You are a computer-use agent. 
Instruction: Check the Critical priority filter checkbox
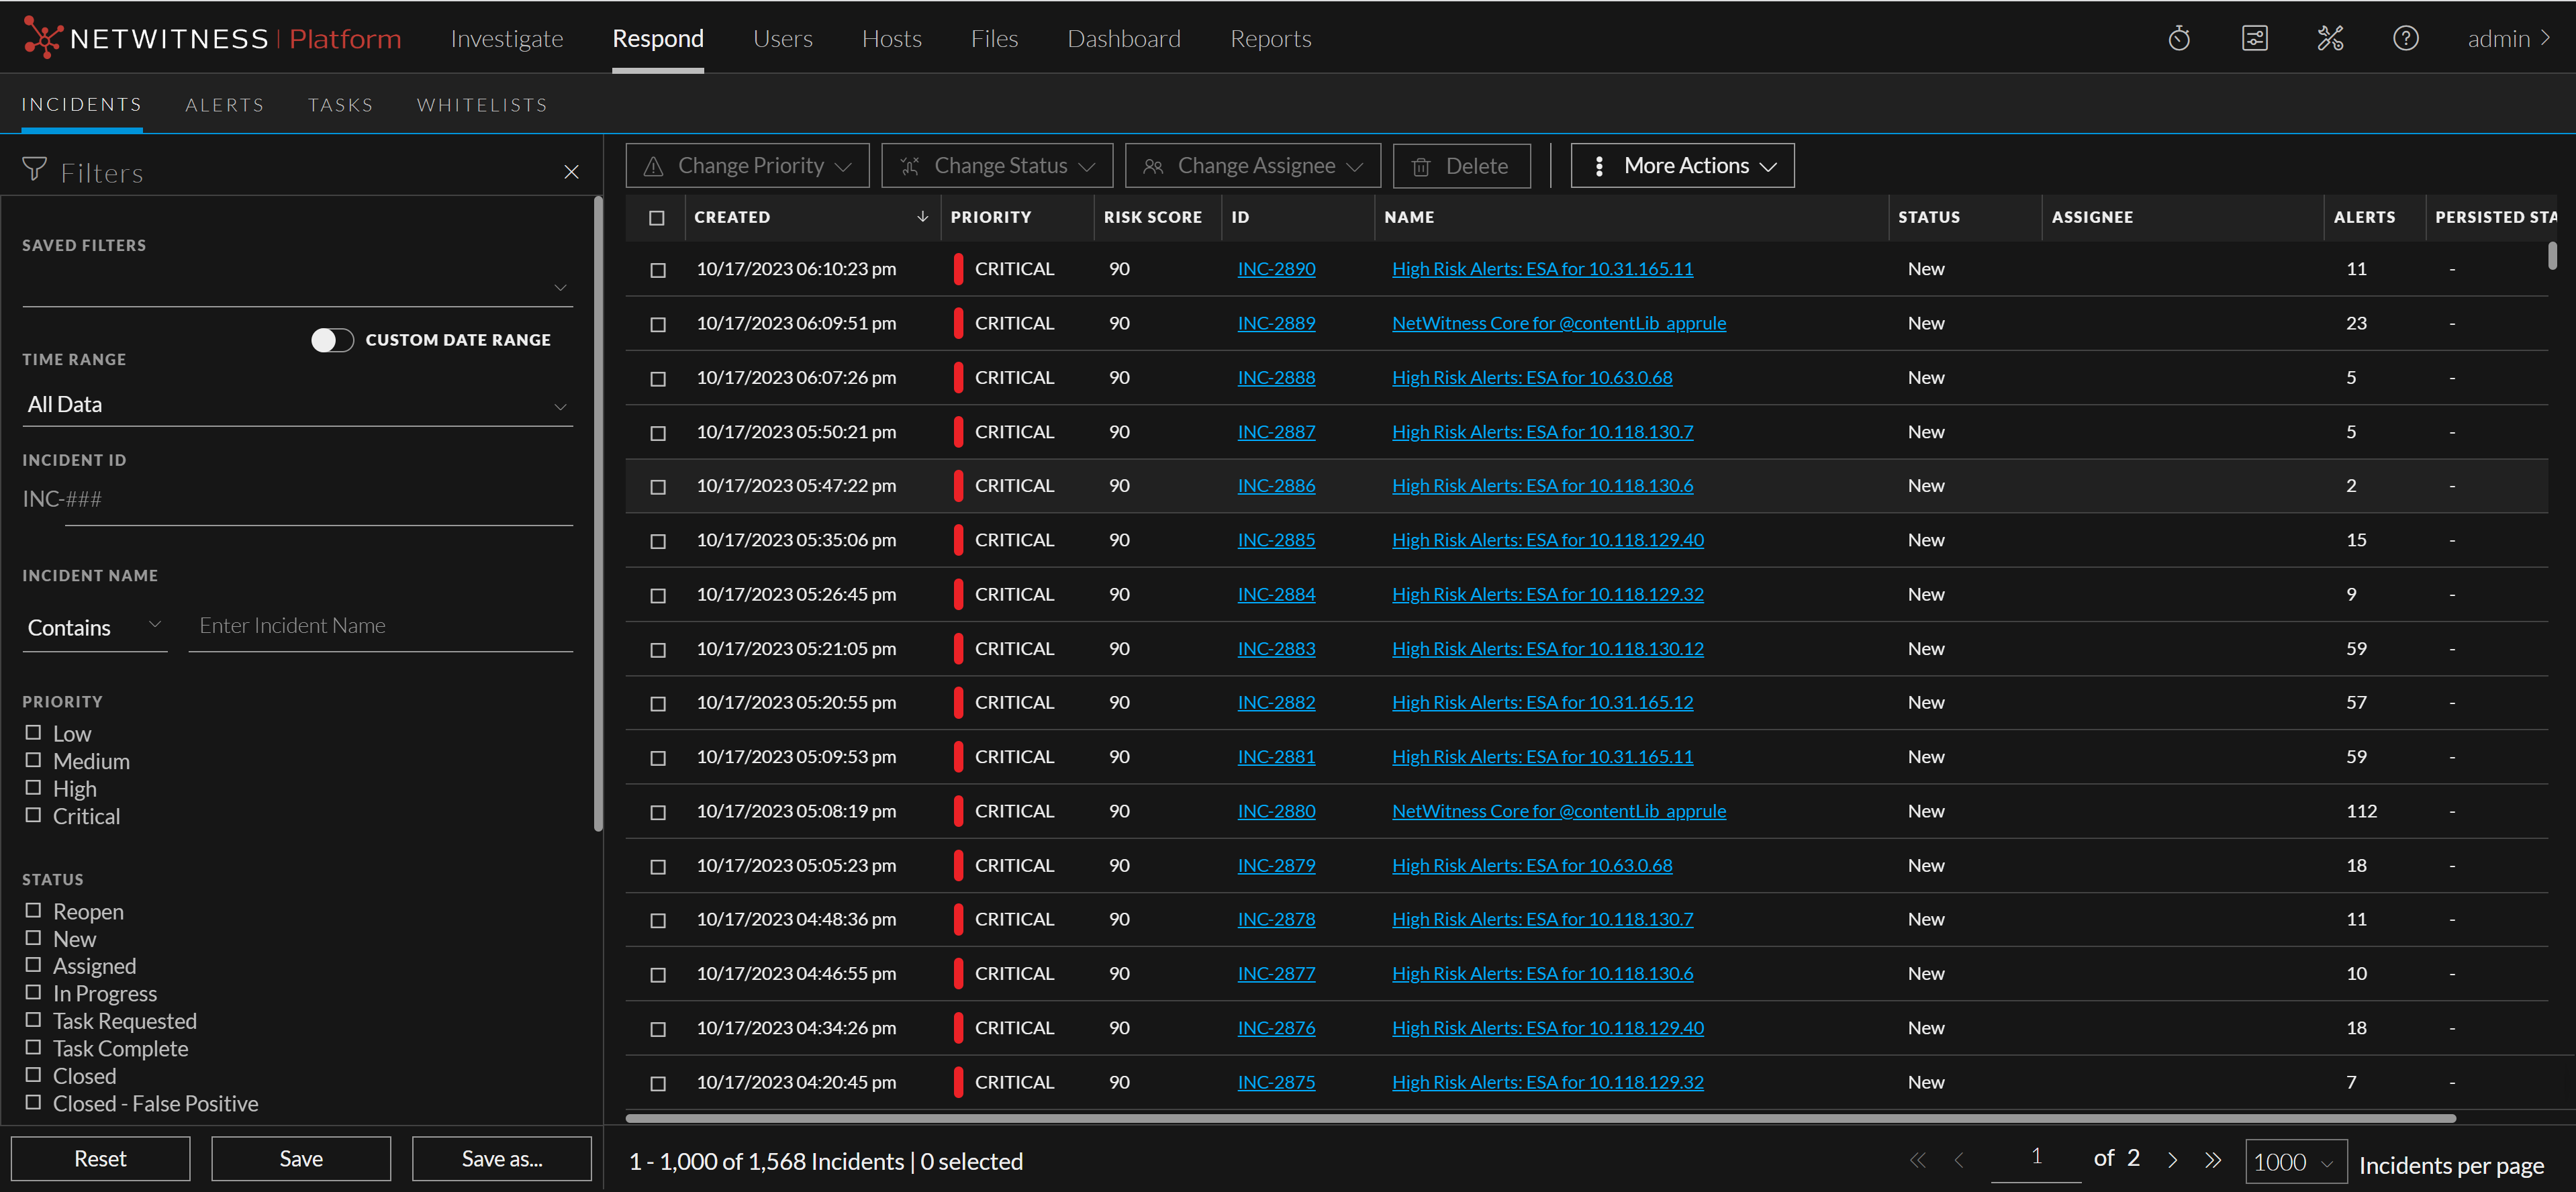tap(34, 815)
